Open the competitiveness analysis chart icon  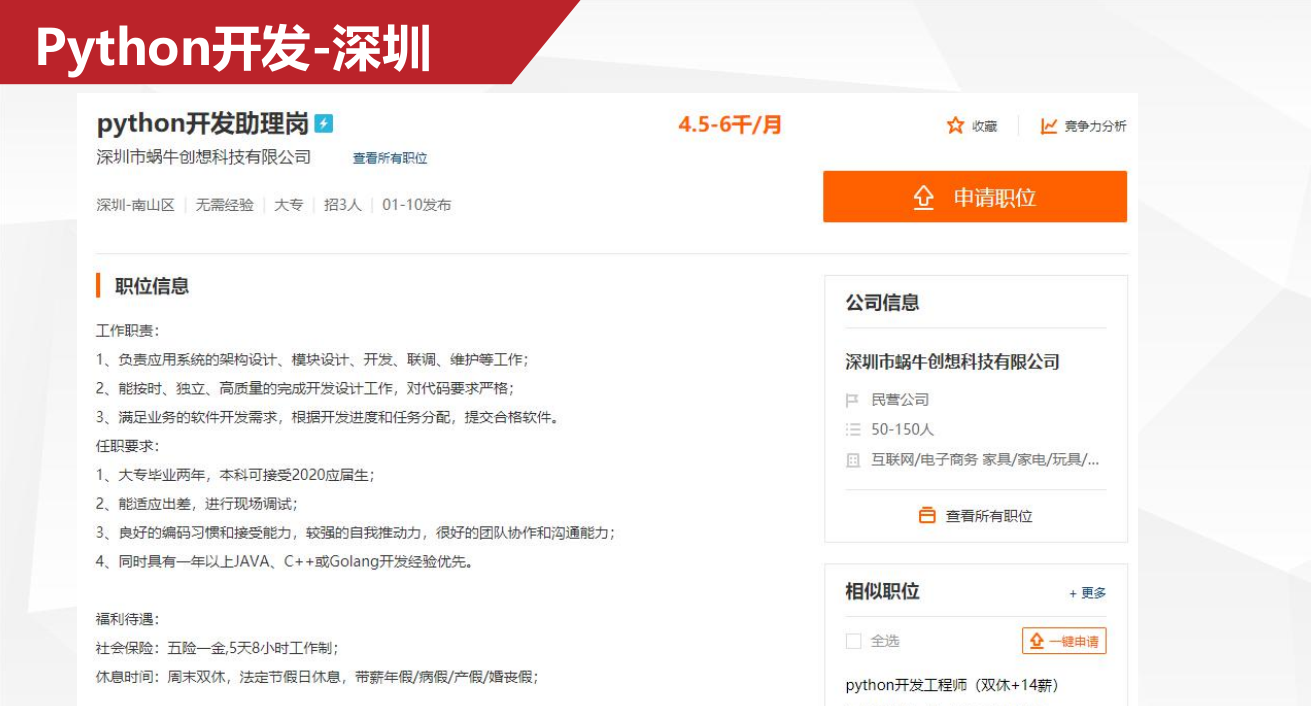tap(1049, 125)
